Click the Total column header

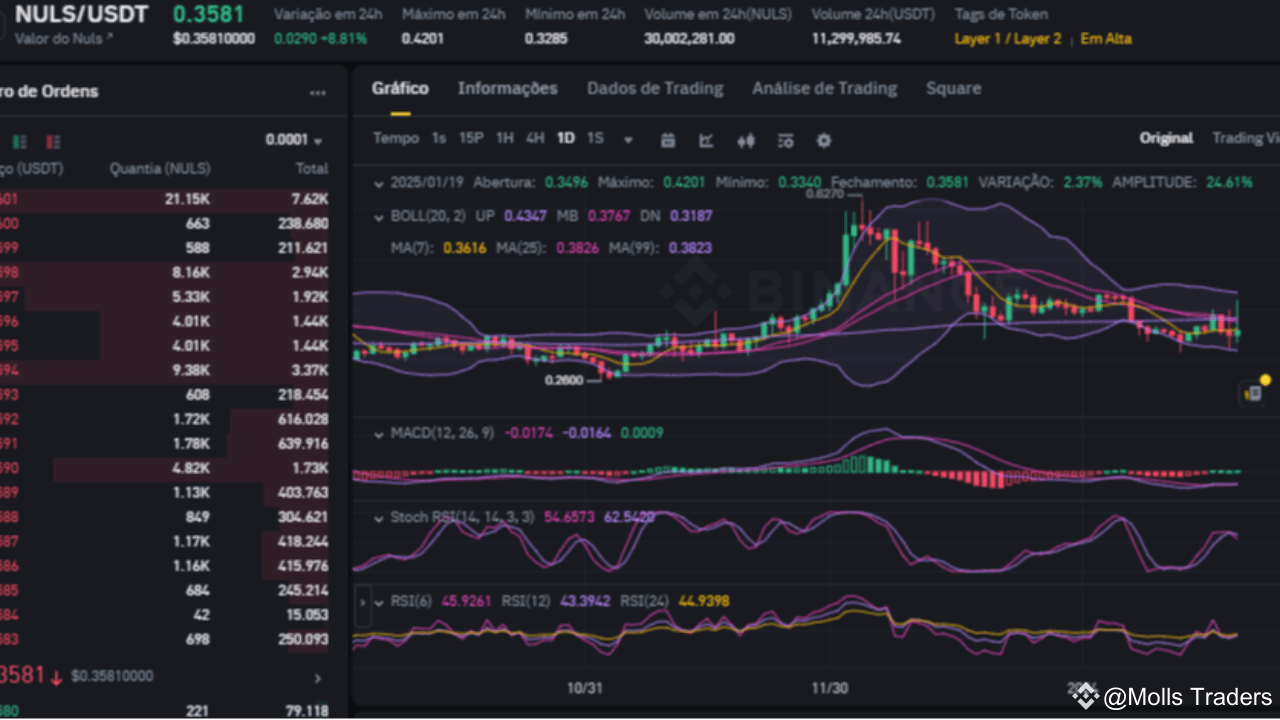click(312, 169)
